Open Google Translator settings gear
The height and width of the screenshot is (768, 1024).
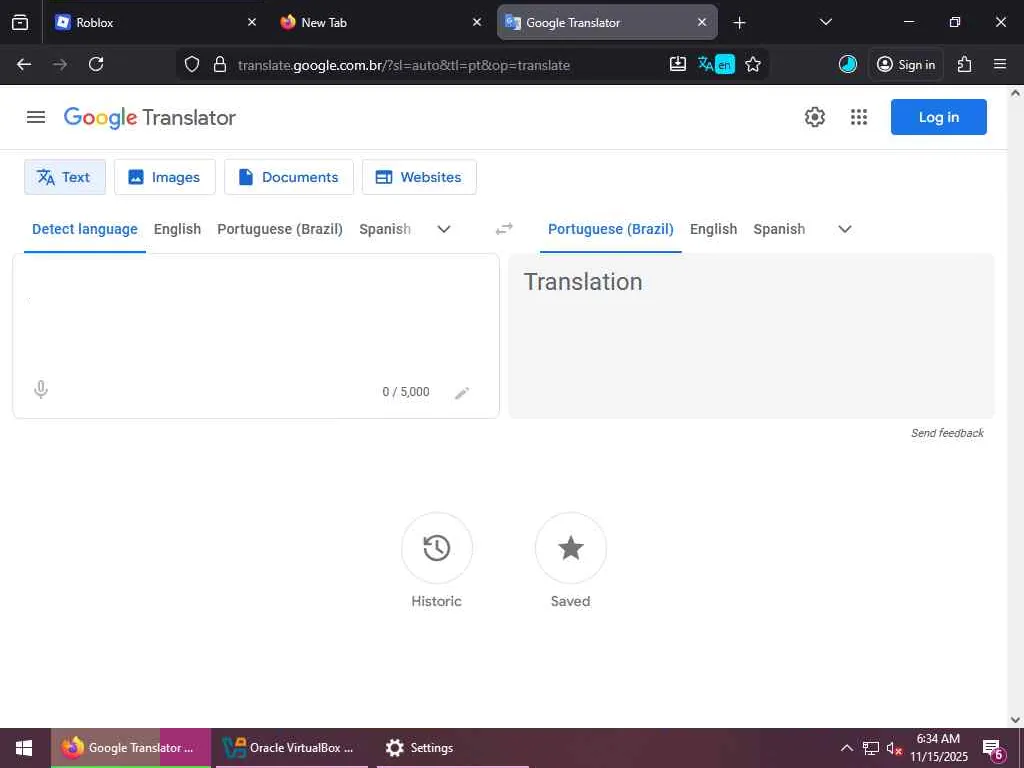pos(814,117)
